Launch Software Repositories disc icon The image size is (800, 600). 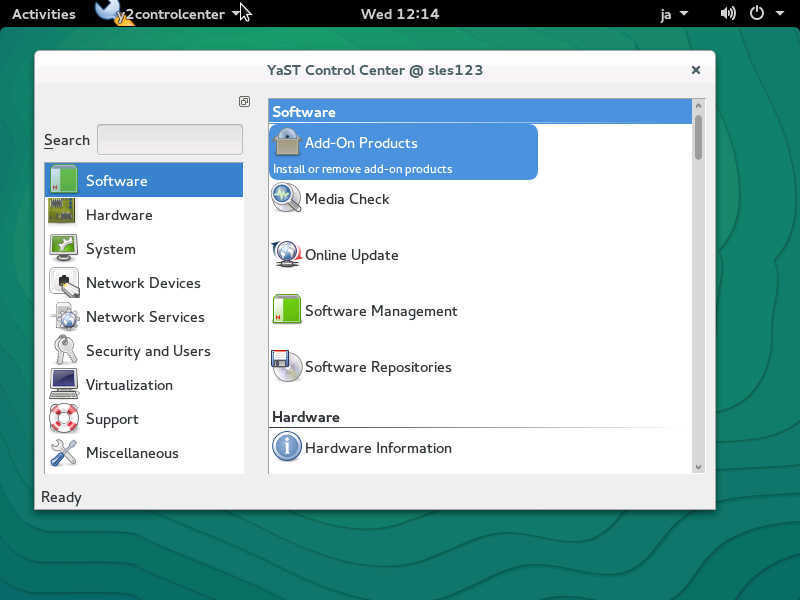click(x=286, y=366)
